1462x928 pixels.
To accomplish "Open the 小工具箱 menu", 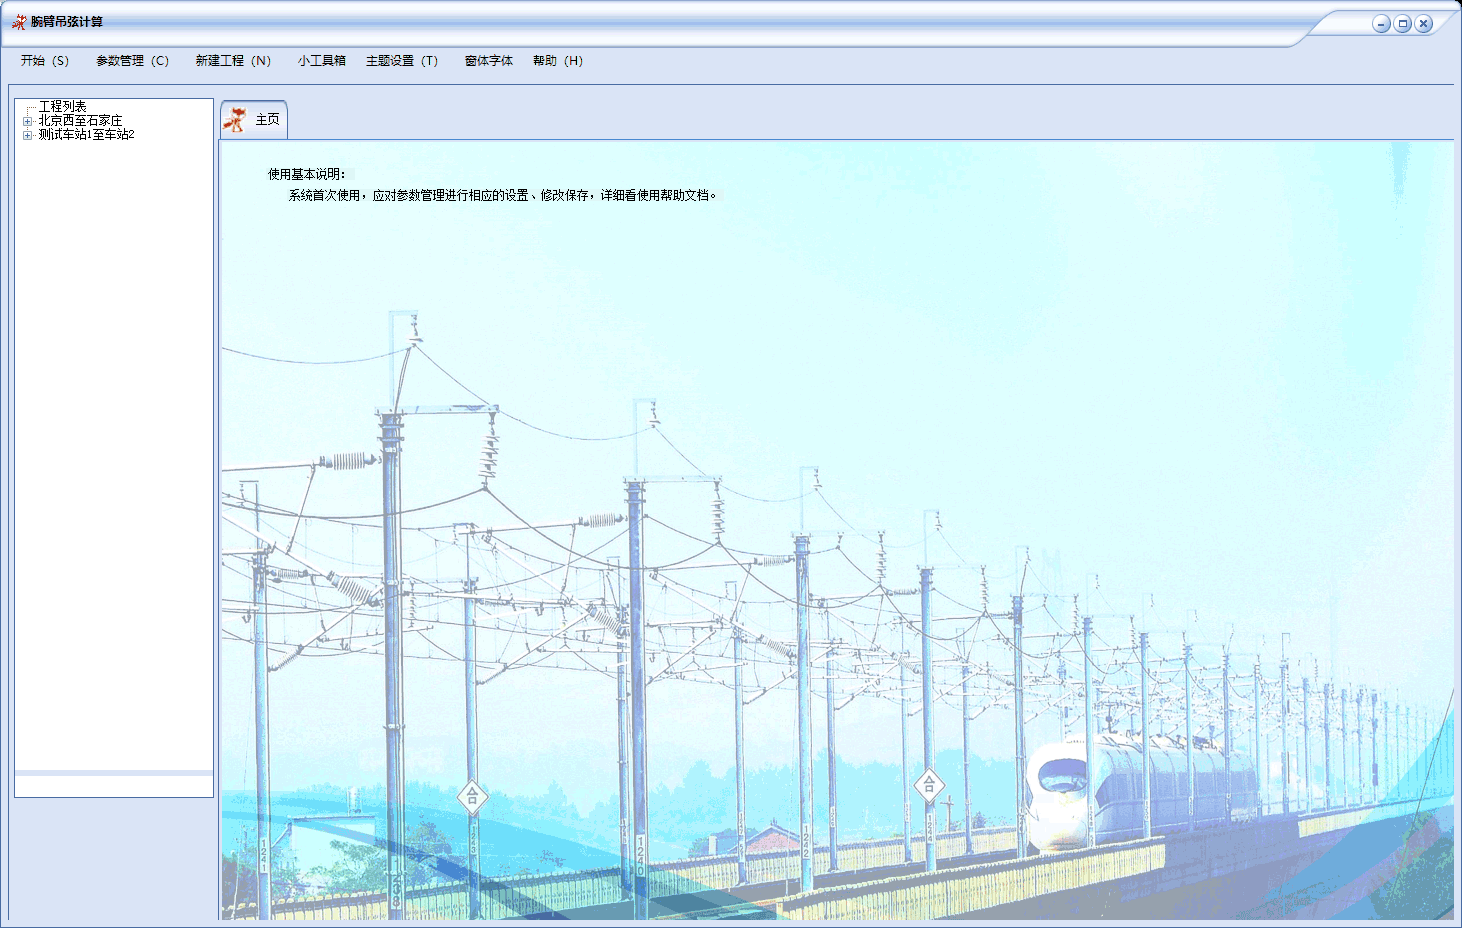I will click(x=321, y=61).
